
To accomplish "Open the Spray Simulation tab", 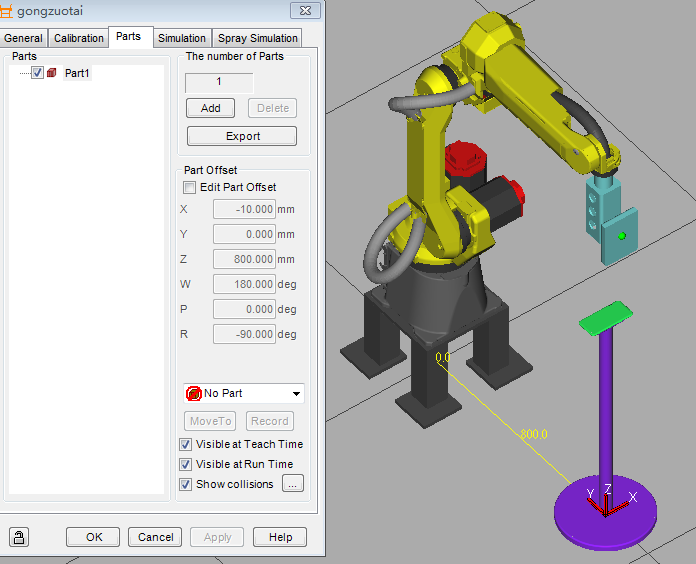I will (x=258, y=38).
